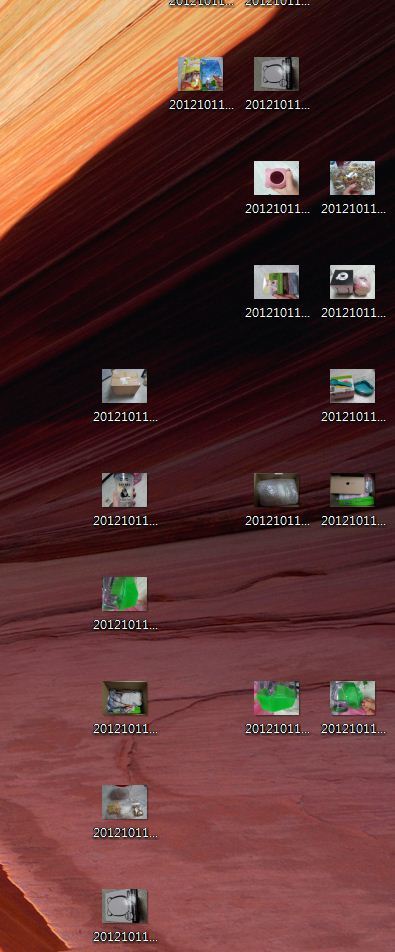Image resolution: width=395 pixels, height=952 pixels.
Task: Select the pink pig bowl photo file
Action: (276, 178)
